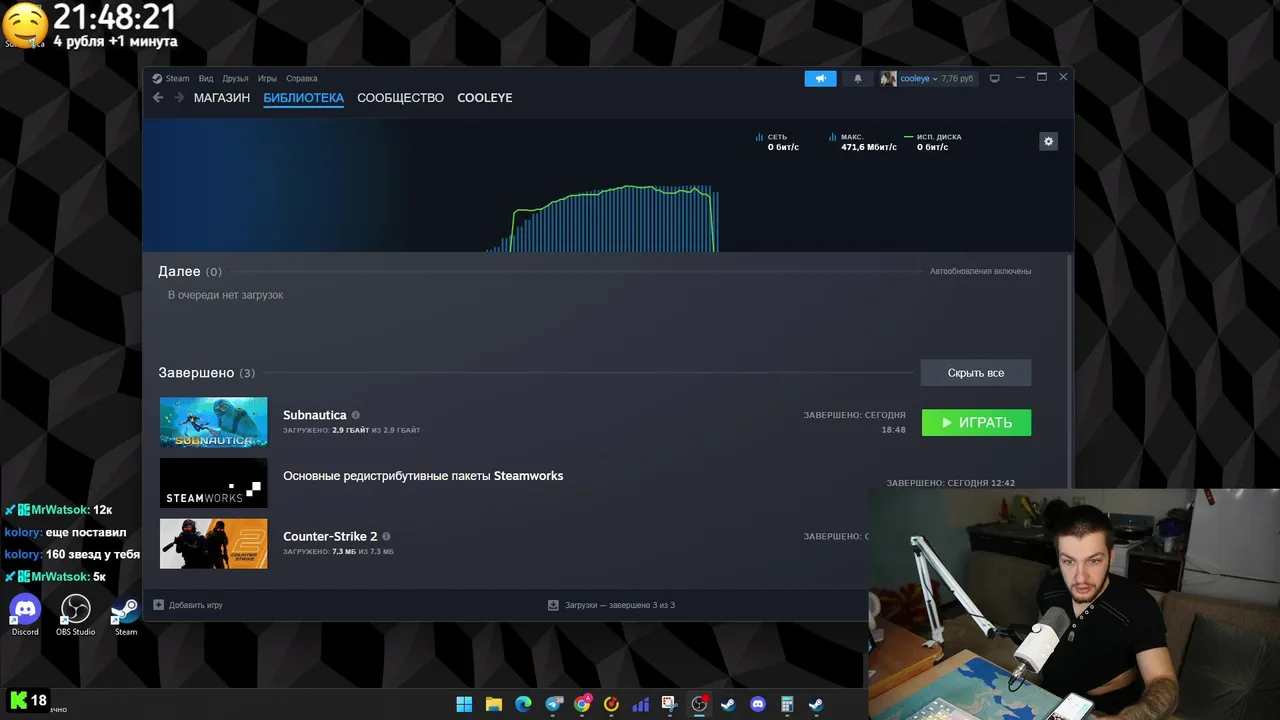Launch Discord from desktop shortcut

tap(25, 614)
